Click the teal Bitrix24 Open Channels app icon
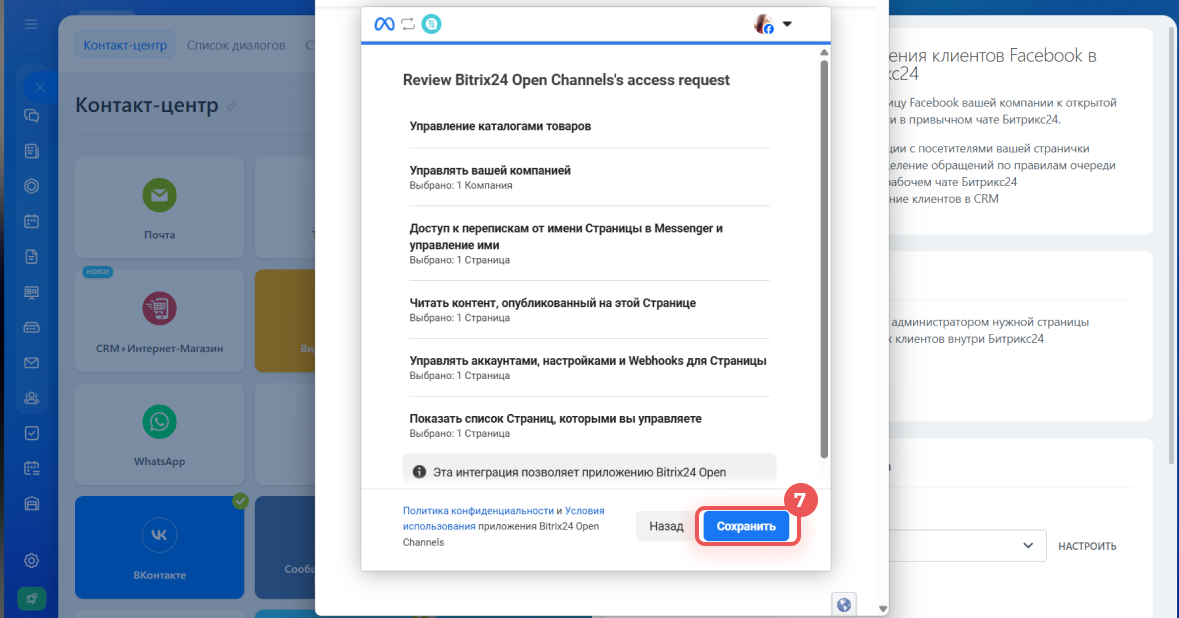Viewport: 1179px width, 618px height. tap(432, 24)
